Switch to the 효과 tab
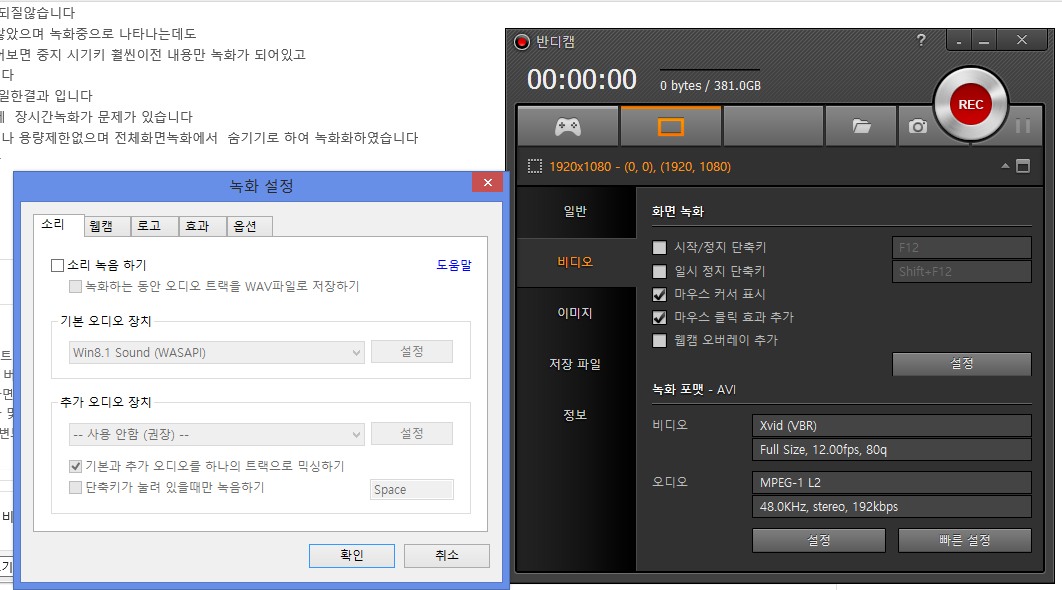The width and height of the screenshot is (1062, 590). [203, 226]
